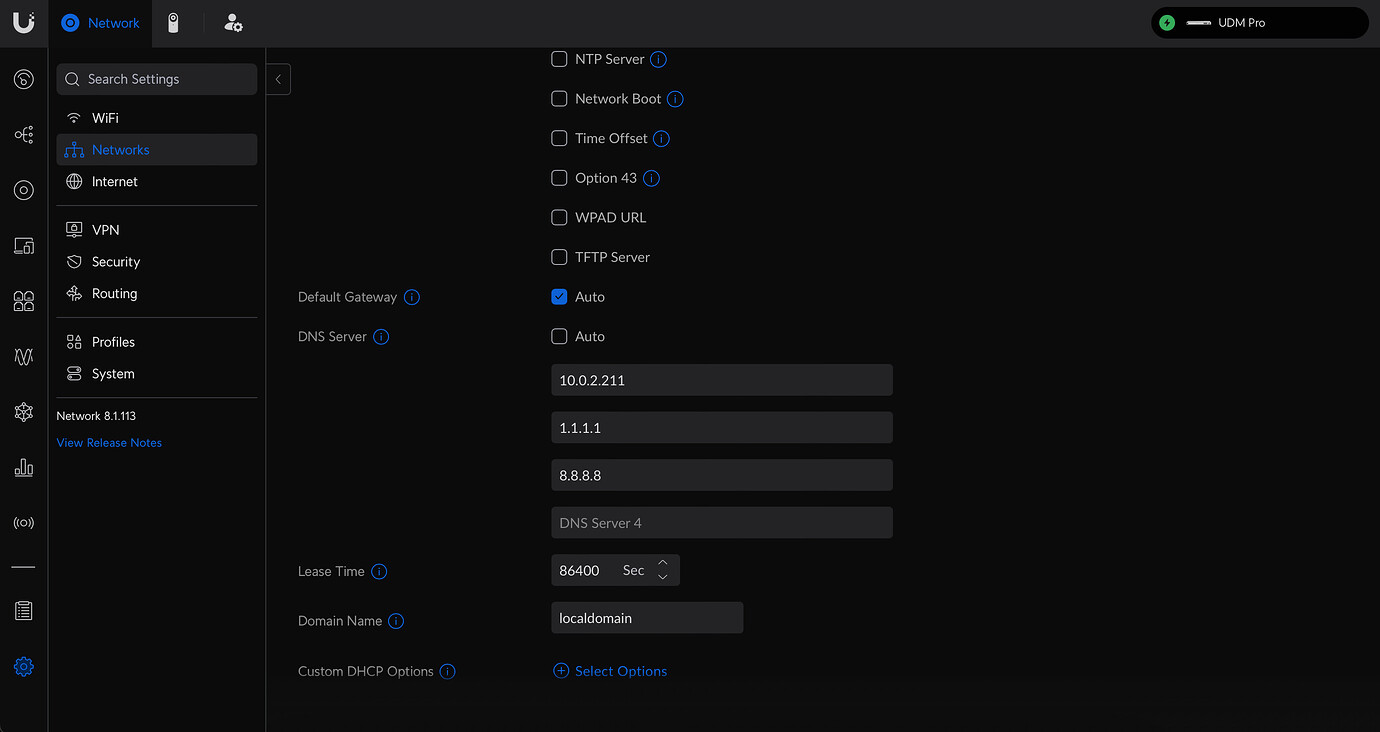Open the System Log notepad icon
This screenshot has height=732, width=1380.
[x=23, y=610]
